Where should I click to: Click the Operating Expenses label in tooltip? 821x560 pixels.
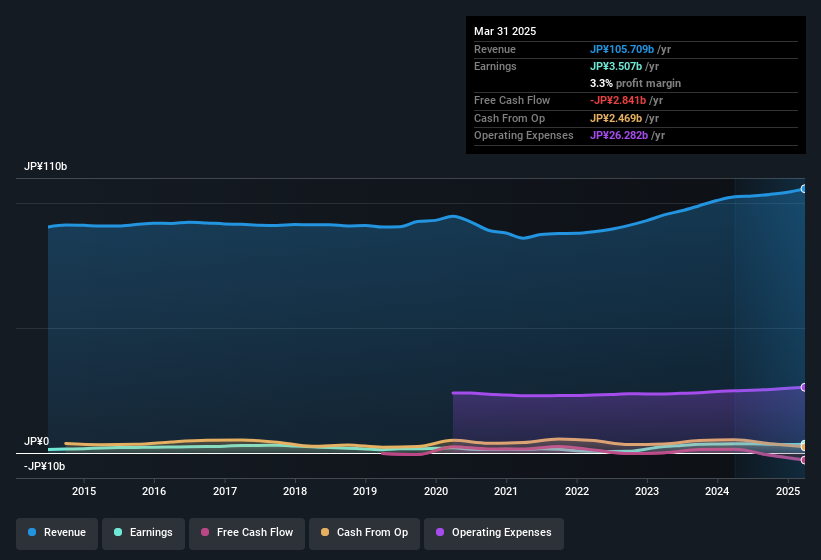[x=524, y=136]
